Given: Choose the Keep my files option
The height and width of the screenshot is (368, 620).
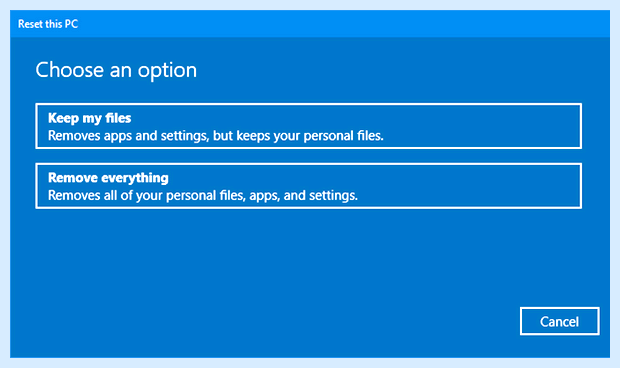Looking at the screenshot, I should coord(308,126).
